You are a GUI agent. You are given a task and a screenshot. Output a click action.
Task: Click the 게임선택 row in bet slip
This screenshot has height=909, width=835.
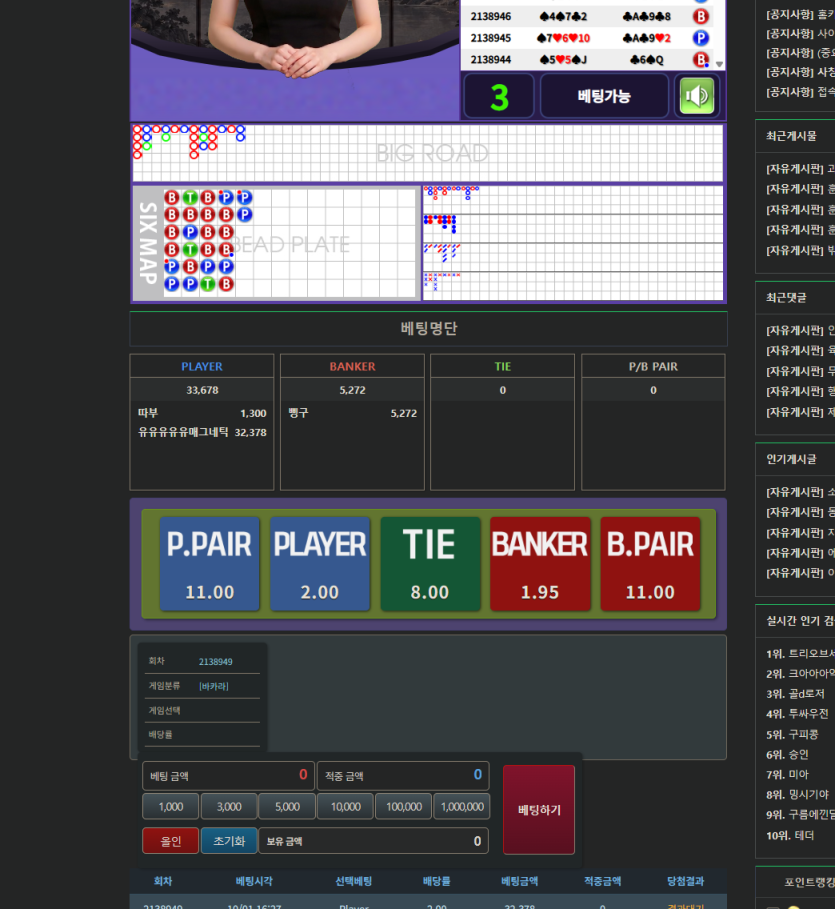click(x=202, y=710)
